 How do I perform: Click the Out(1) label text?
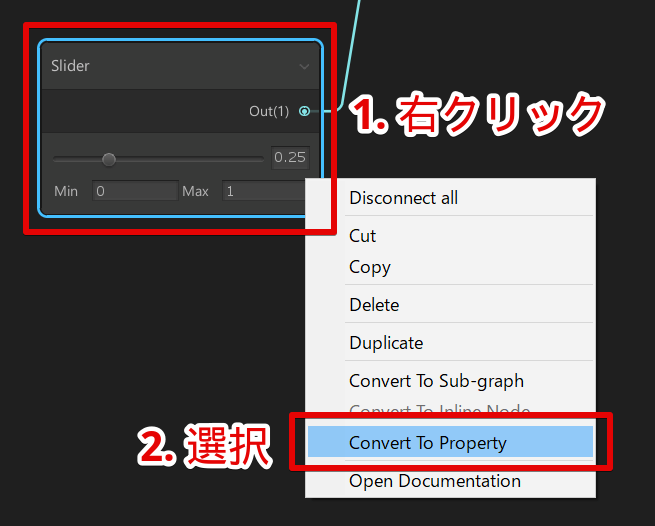pyautogui.click(x=269, y=111)
